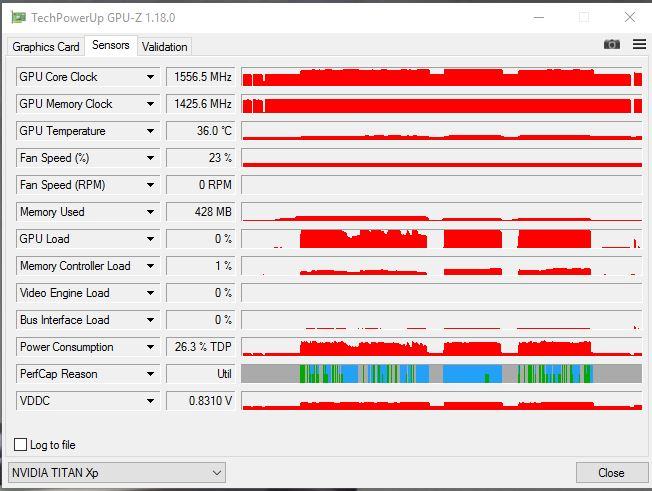Expand the GPU Memory Clock dropdown arrow
The height and width of the screenshot is (491, 652).
[151, 104]
